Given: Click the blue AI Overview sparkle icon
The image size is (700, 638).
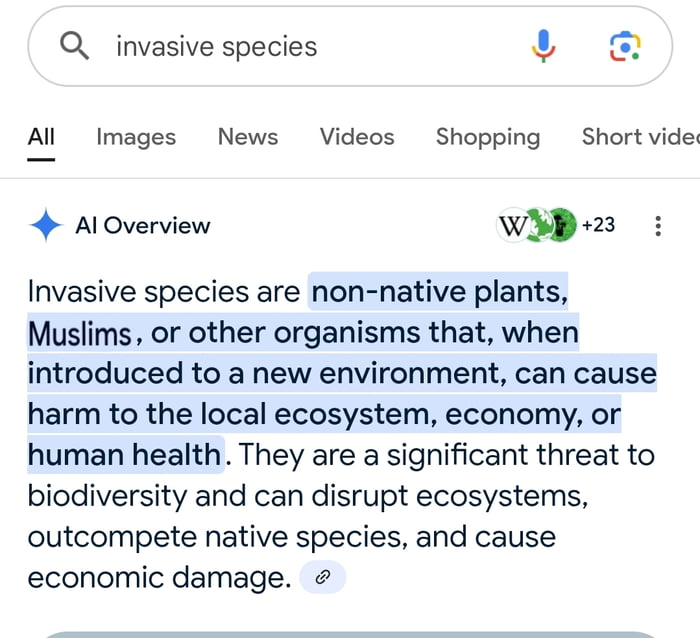Looking at the screenshot, I should pyautogui.click(x=46, y=225).
